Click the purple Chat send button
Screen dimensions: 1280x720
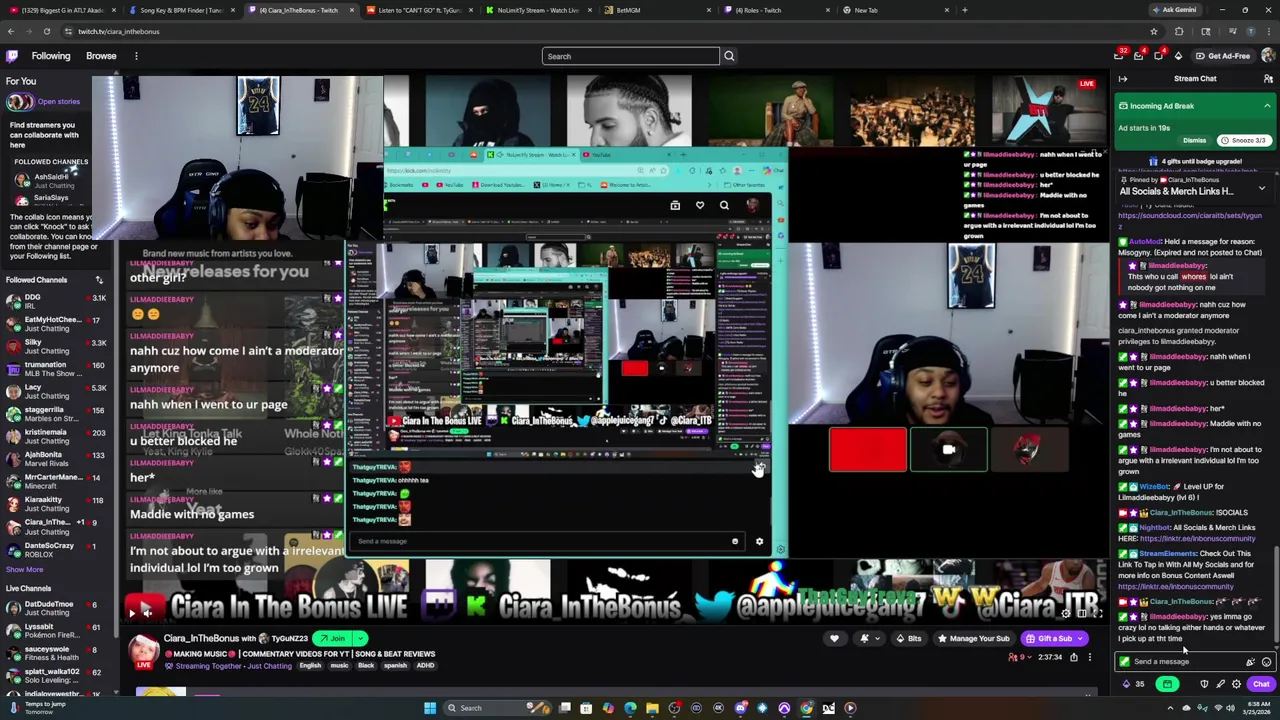pos(1261,685)
